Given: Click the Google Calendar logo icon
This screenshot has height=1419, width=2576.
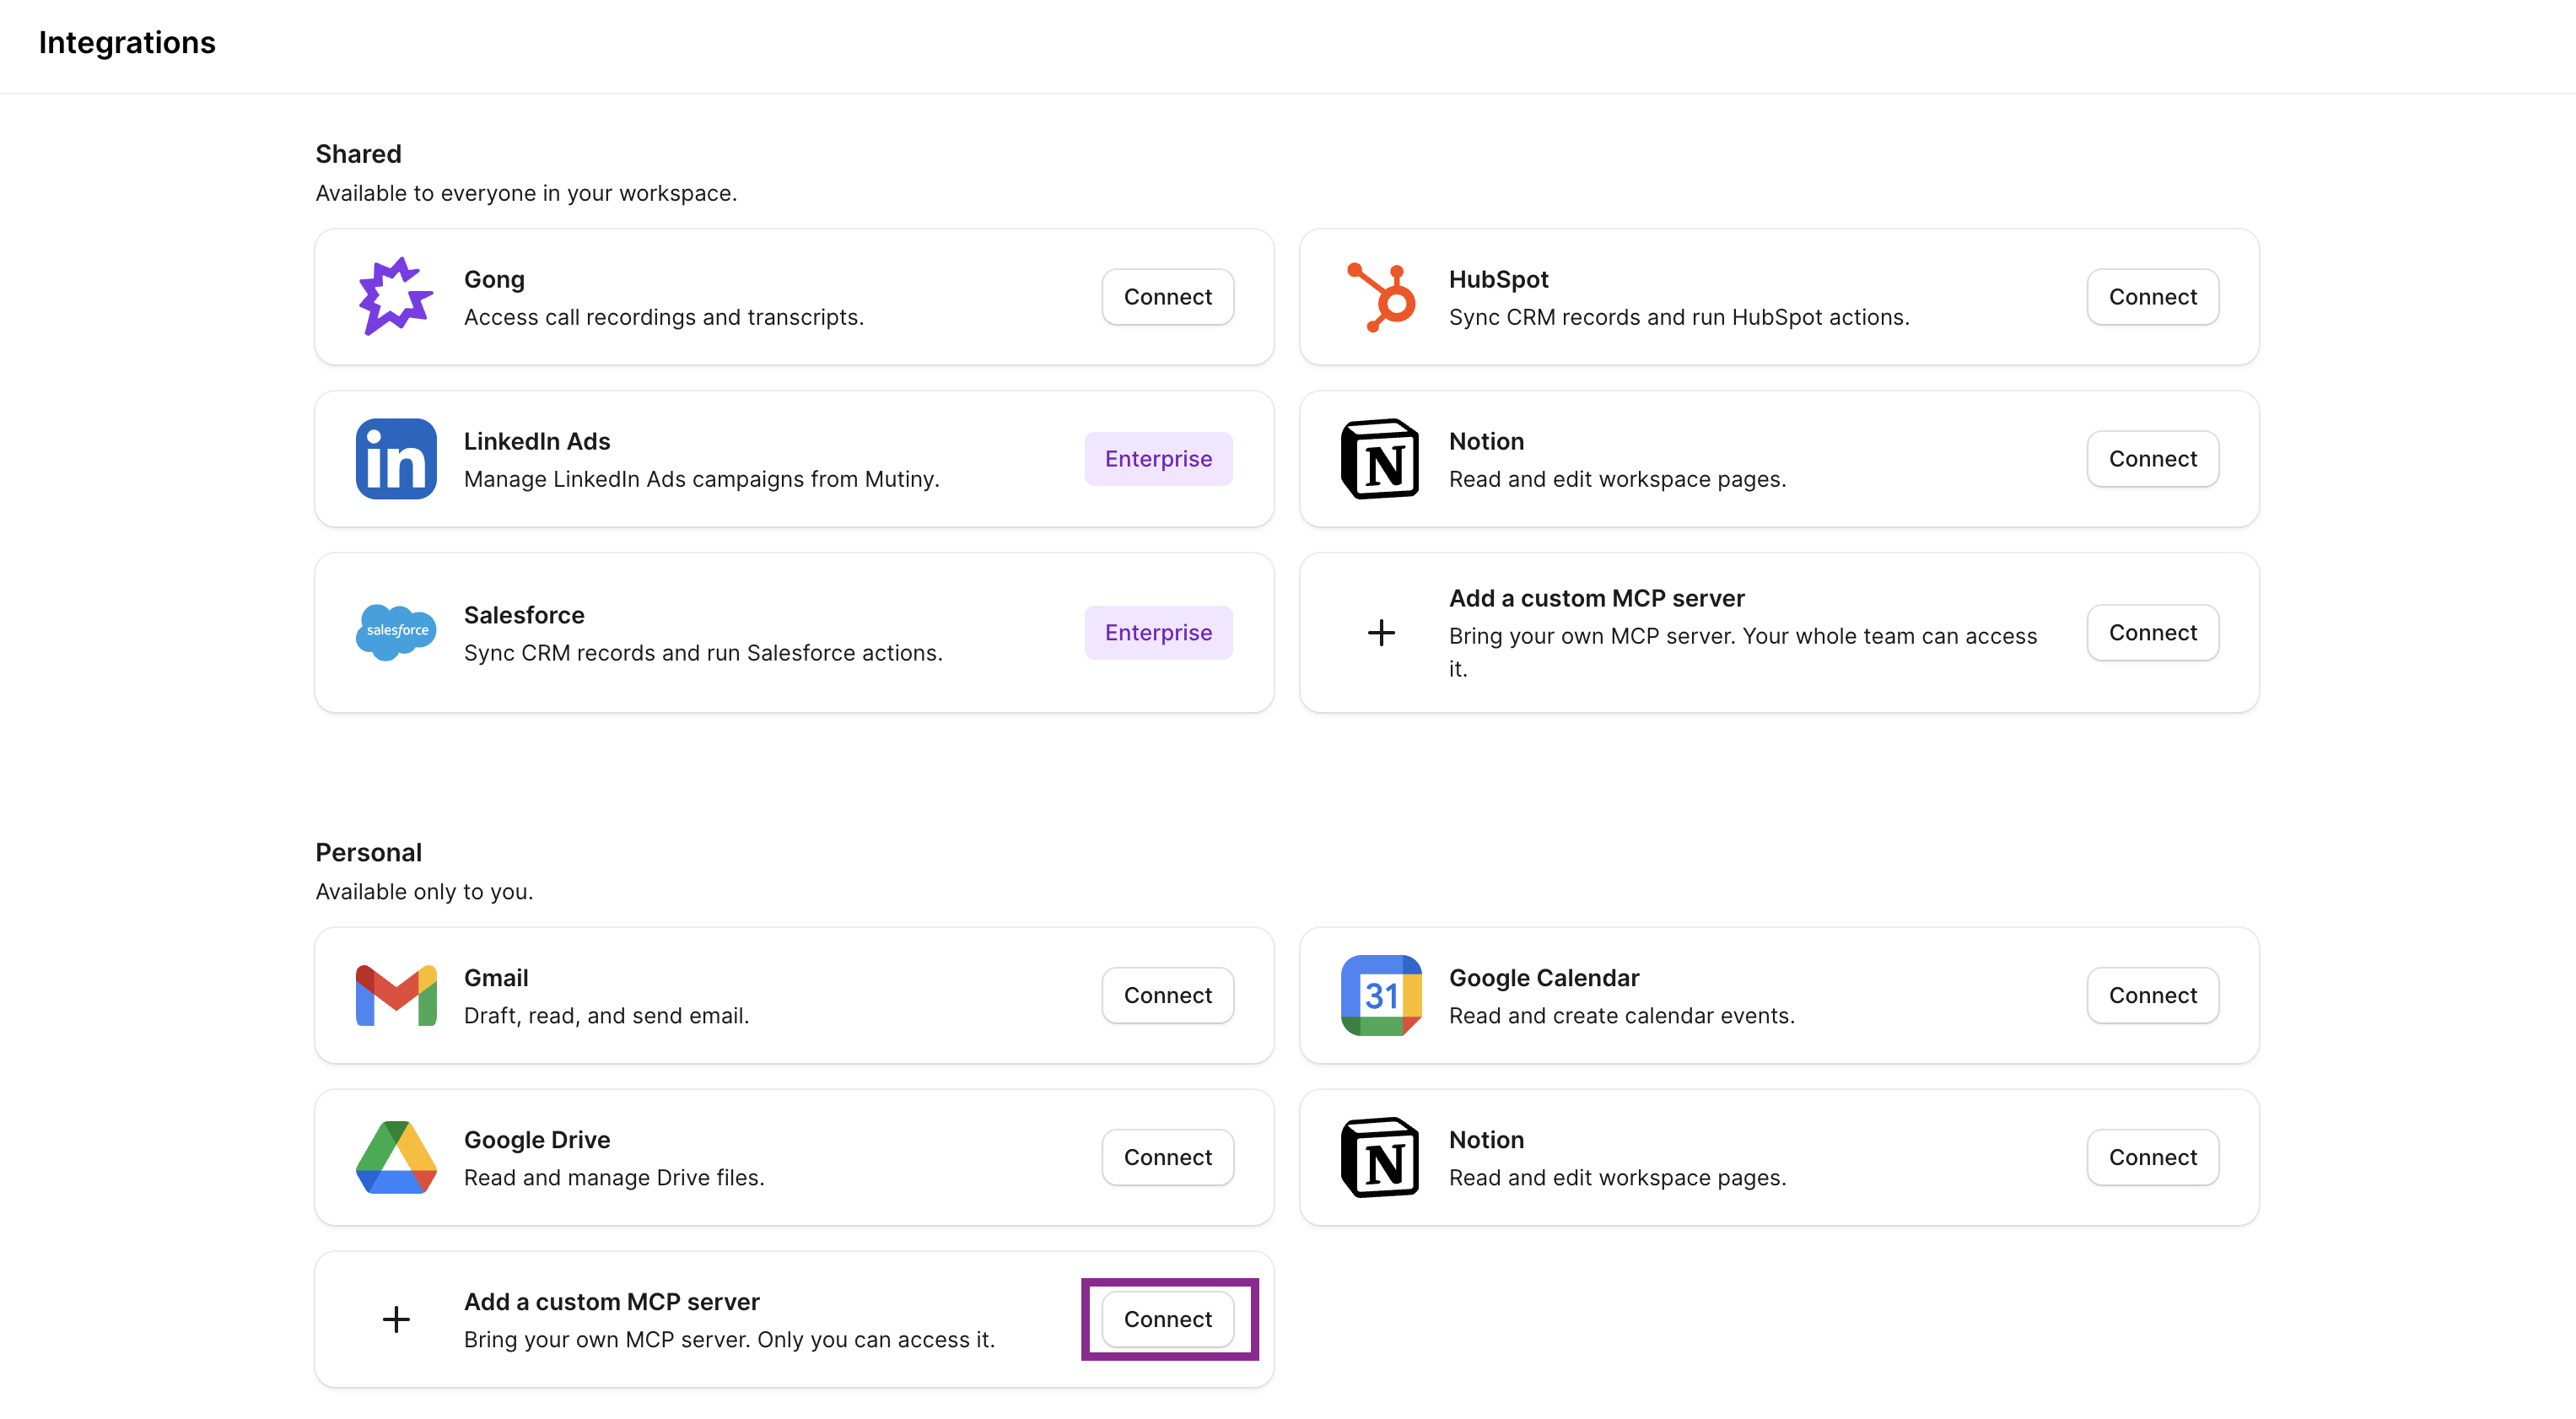Looking at the screenshot, I should click(1381, 995).
